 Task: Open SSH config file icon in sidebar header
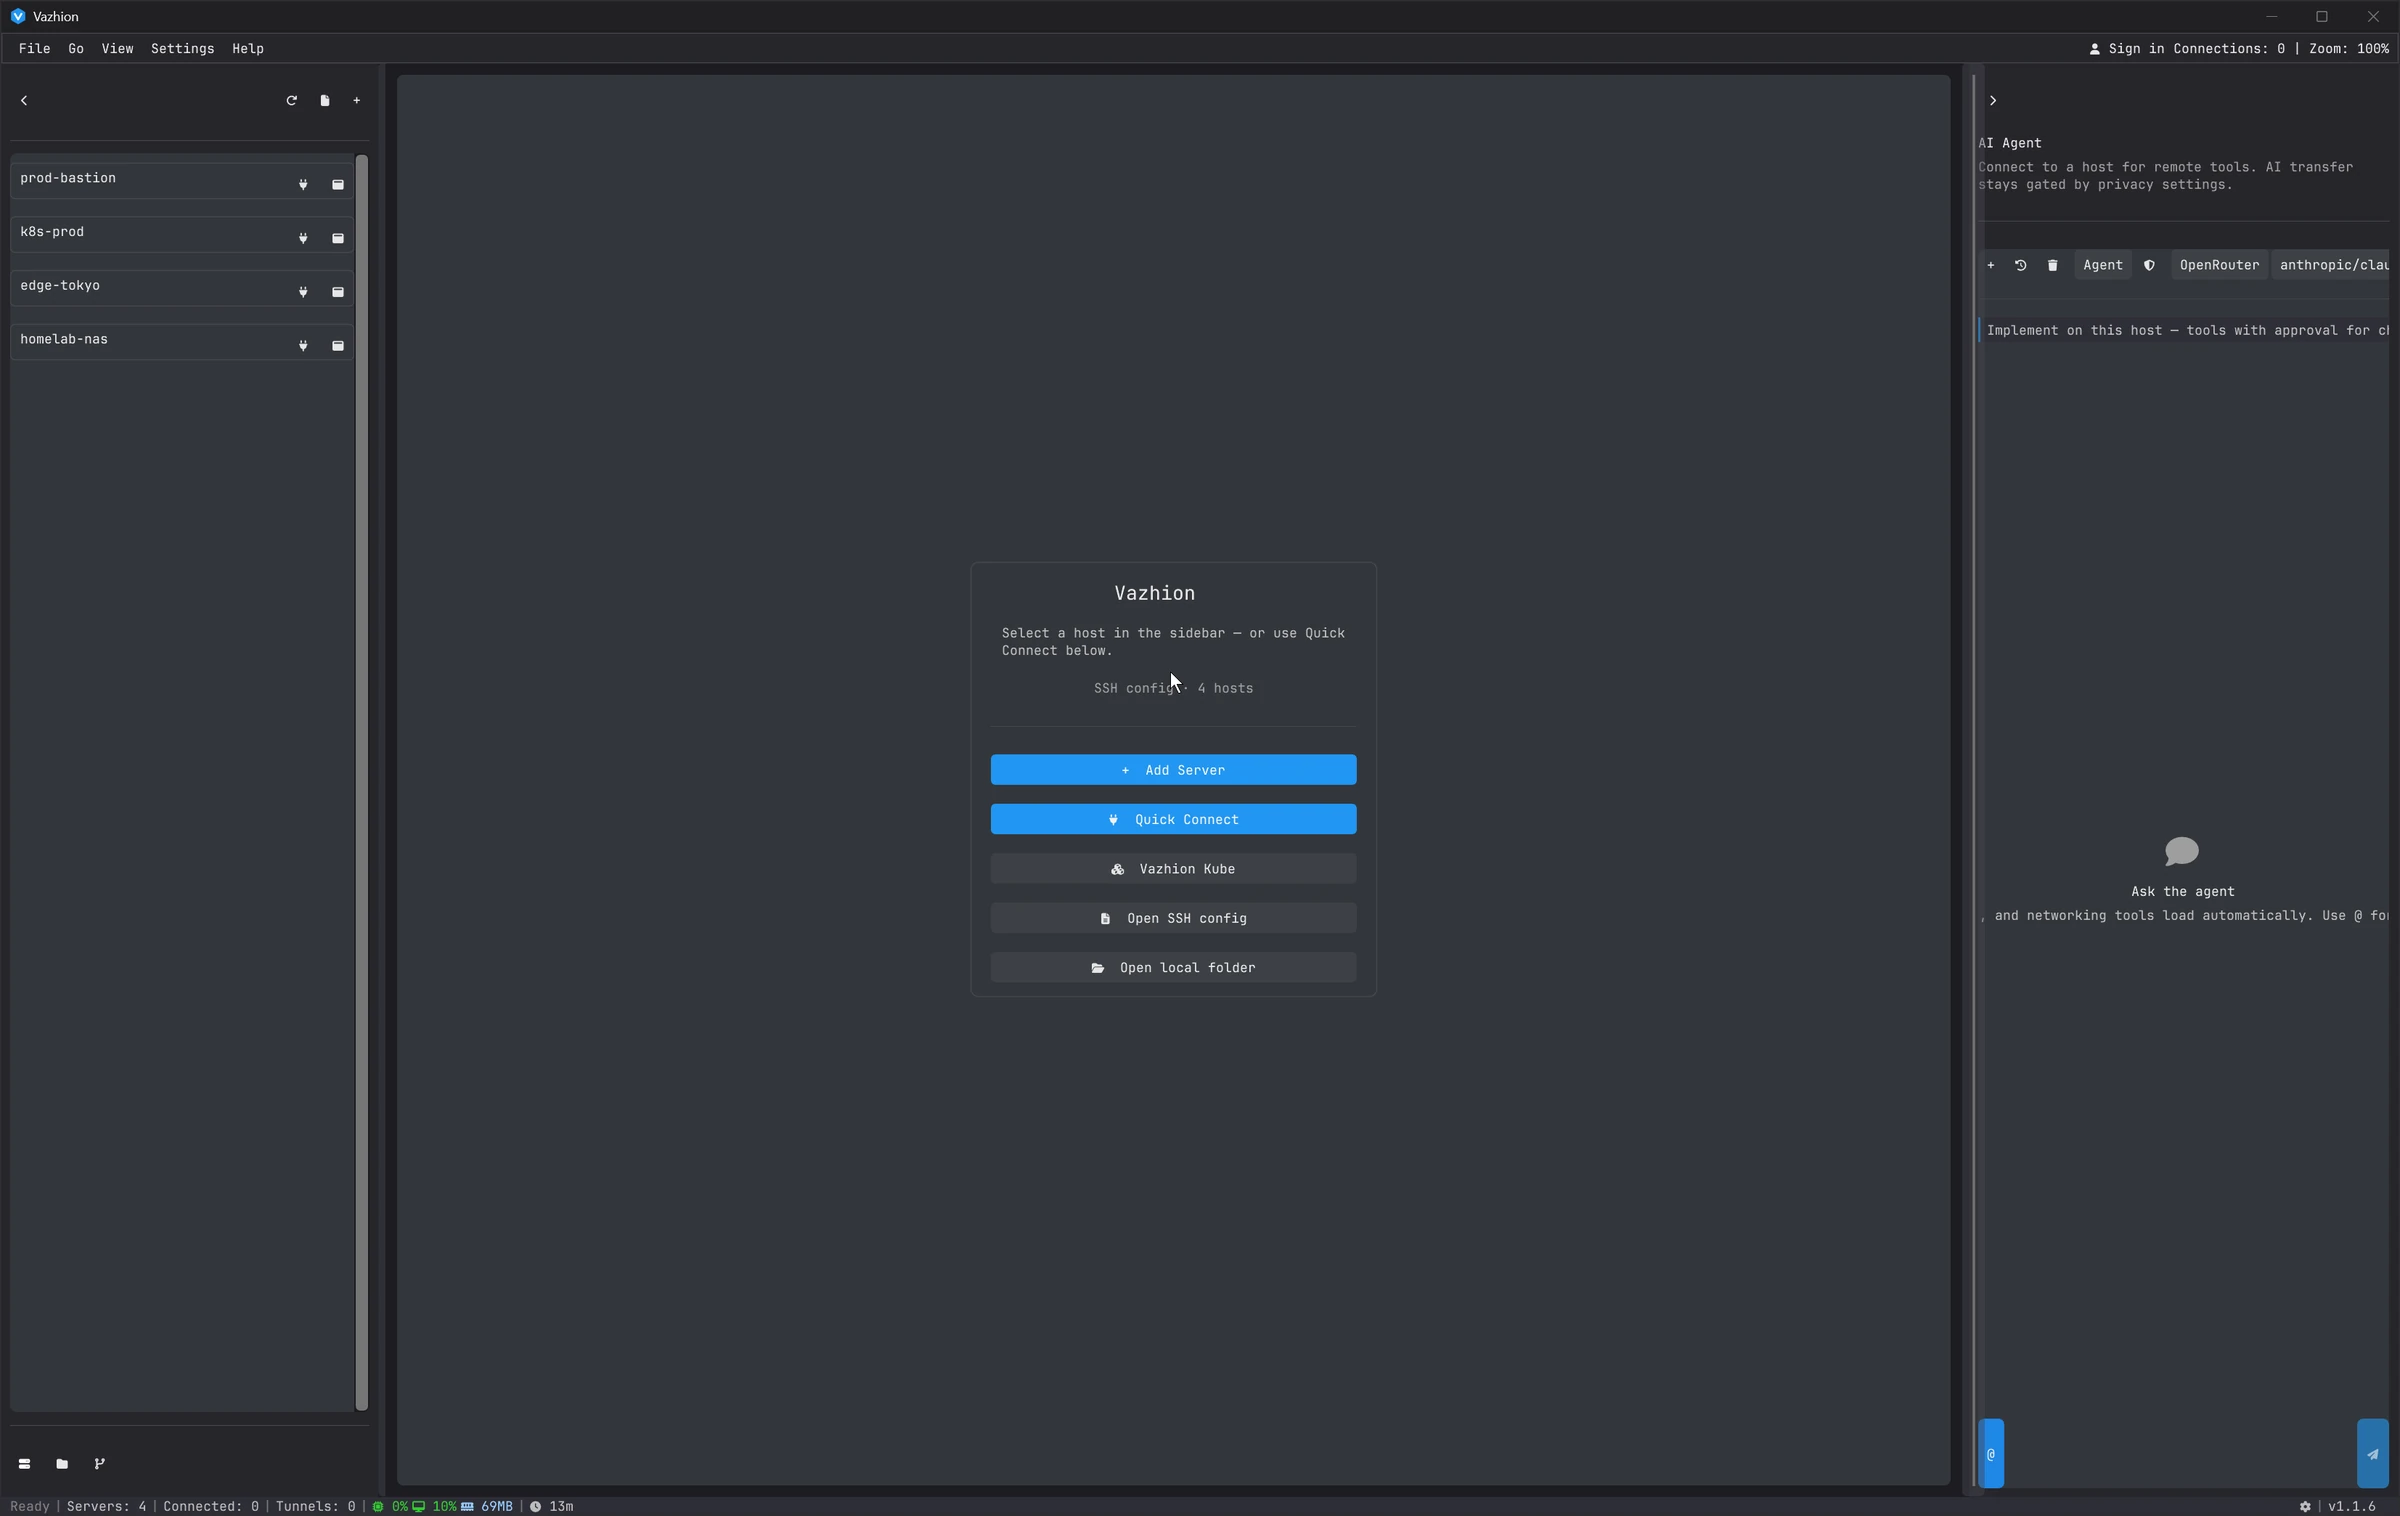(x=325, y=100)
